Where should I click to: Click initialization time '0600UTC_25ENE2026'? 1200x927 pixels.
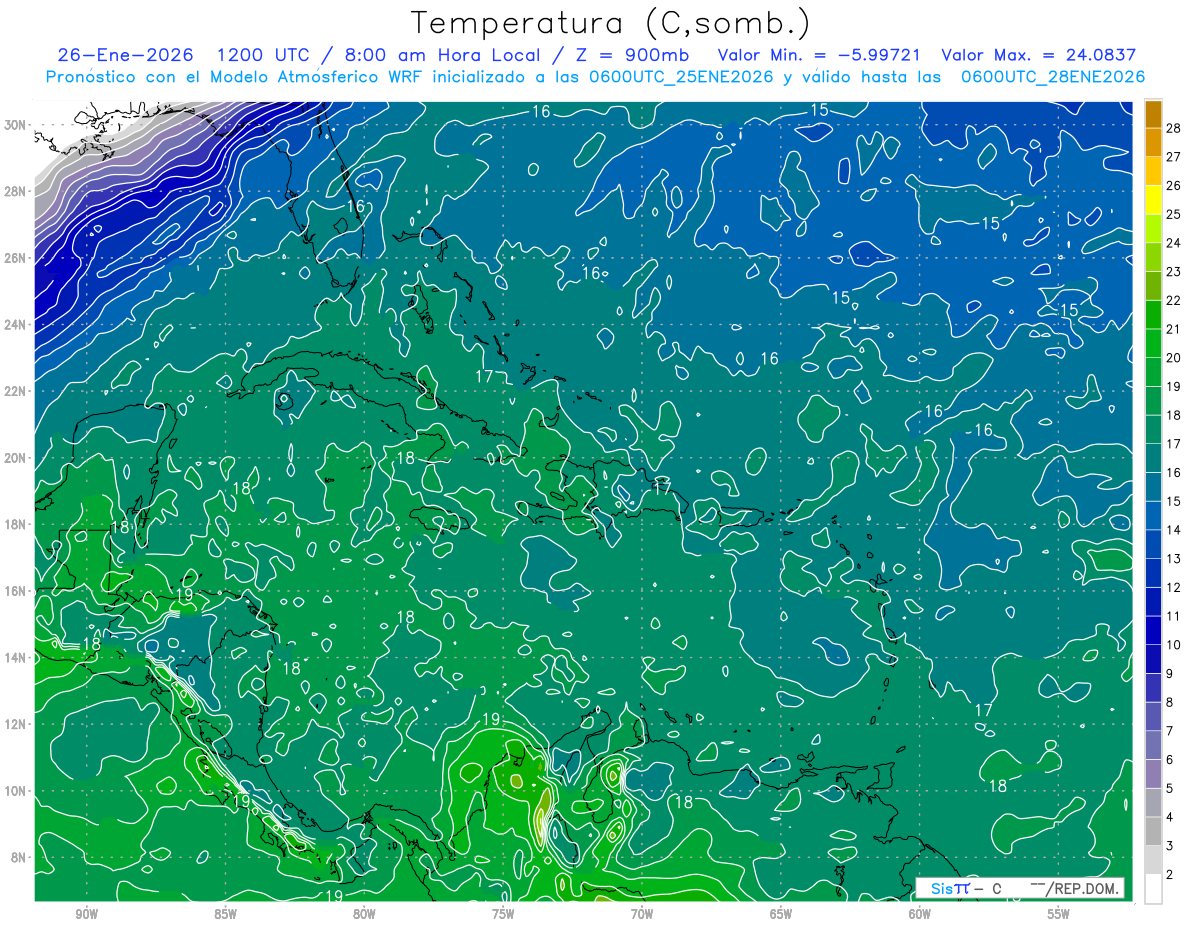point(680,77)
